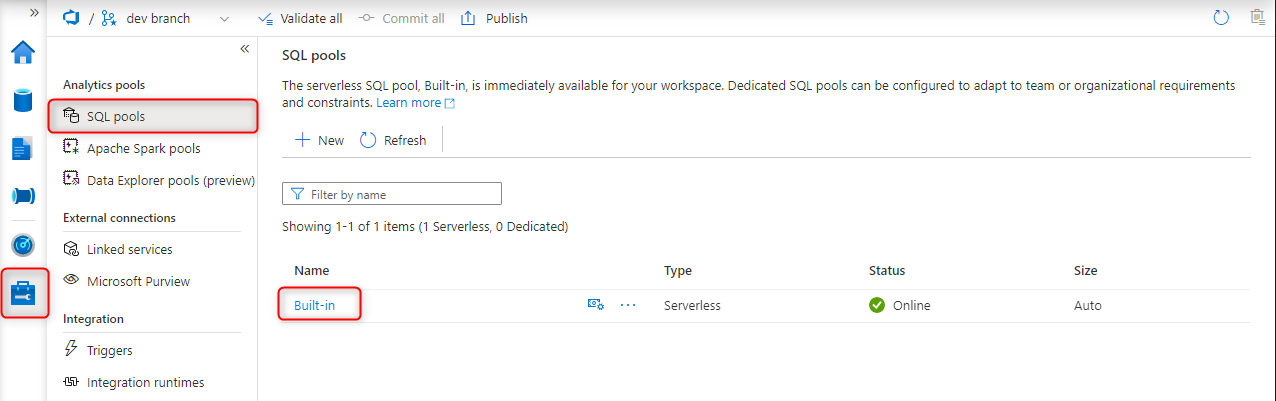Open the Develop hub icon
The image size is (1276, 401).
coord(22,148)
